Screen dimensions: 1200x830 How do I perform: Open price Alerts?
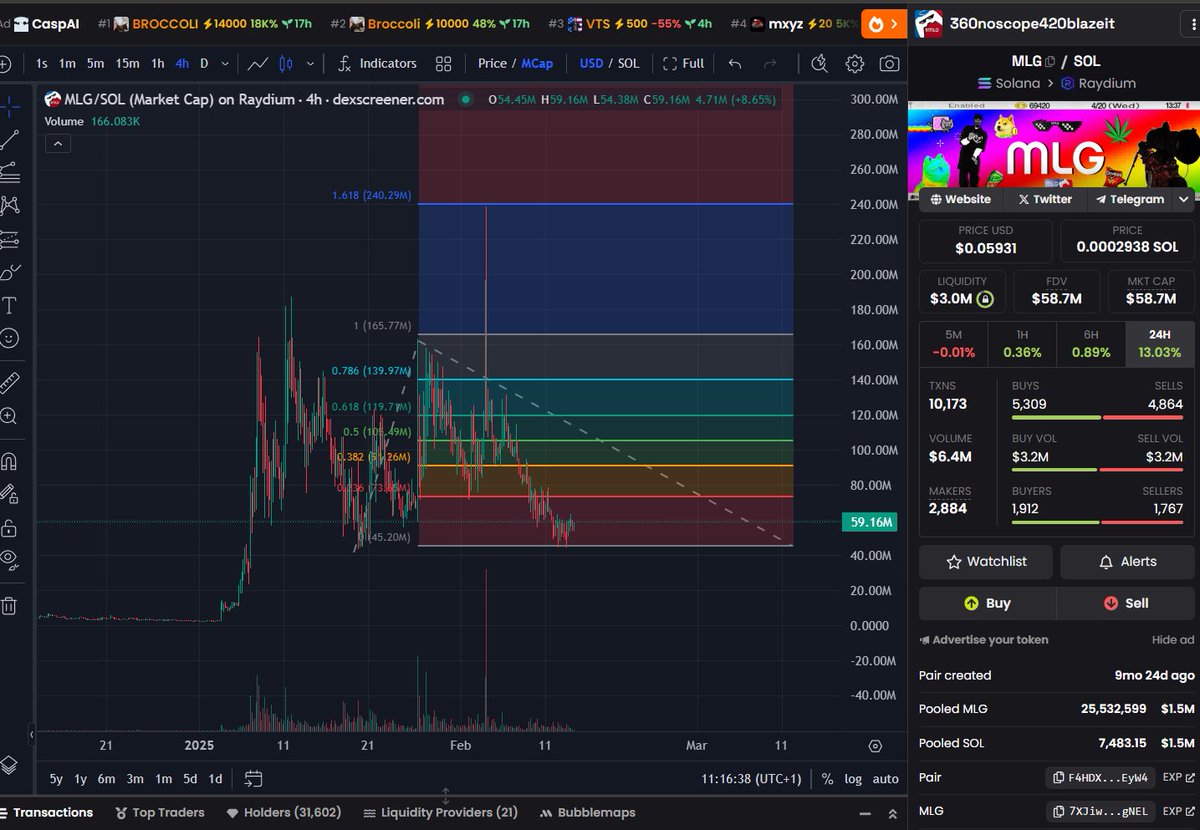tap(1127, 562)
